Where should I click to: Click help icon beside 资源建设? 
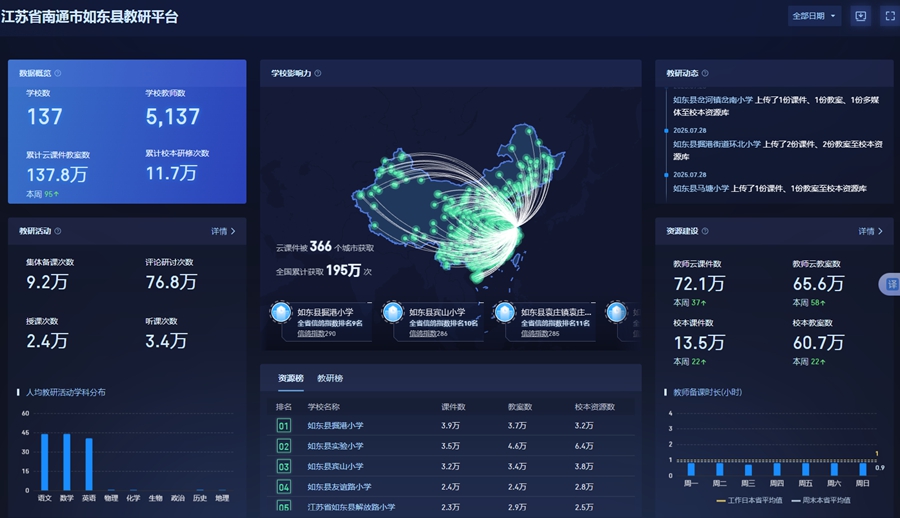pos(706,231)
